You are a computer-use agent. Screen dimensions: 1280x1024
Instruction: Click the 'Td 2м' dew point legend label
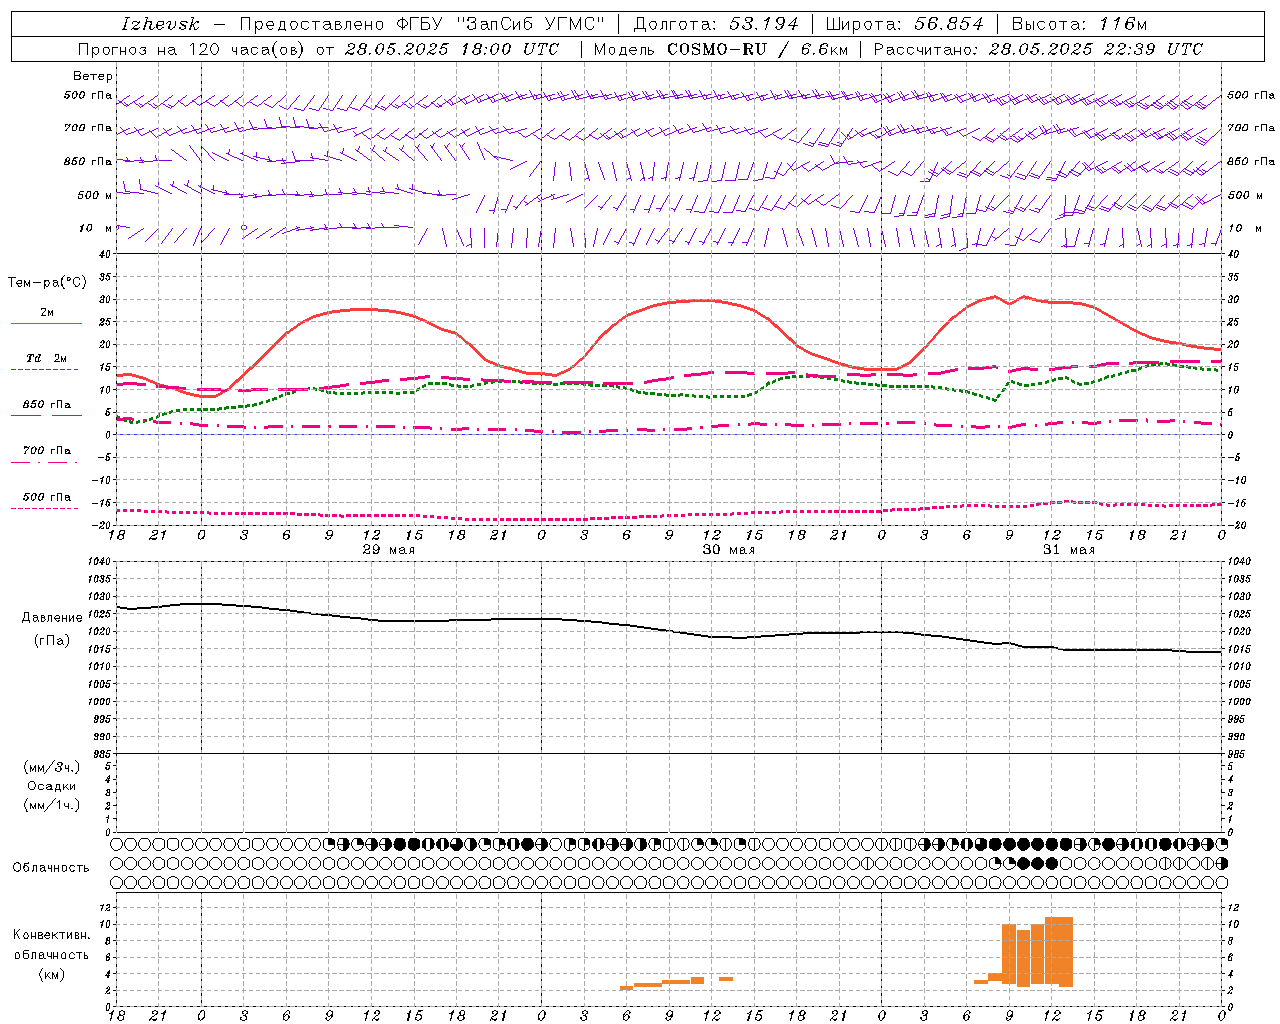point(47,358)
